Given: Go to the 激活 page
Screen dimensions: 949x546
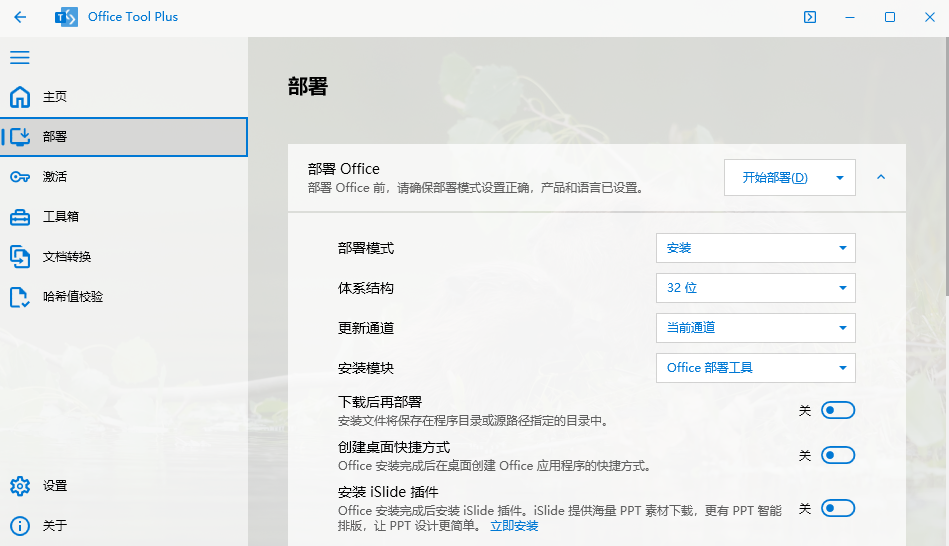Looking at the screenshot, I should tap(124, 177).
